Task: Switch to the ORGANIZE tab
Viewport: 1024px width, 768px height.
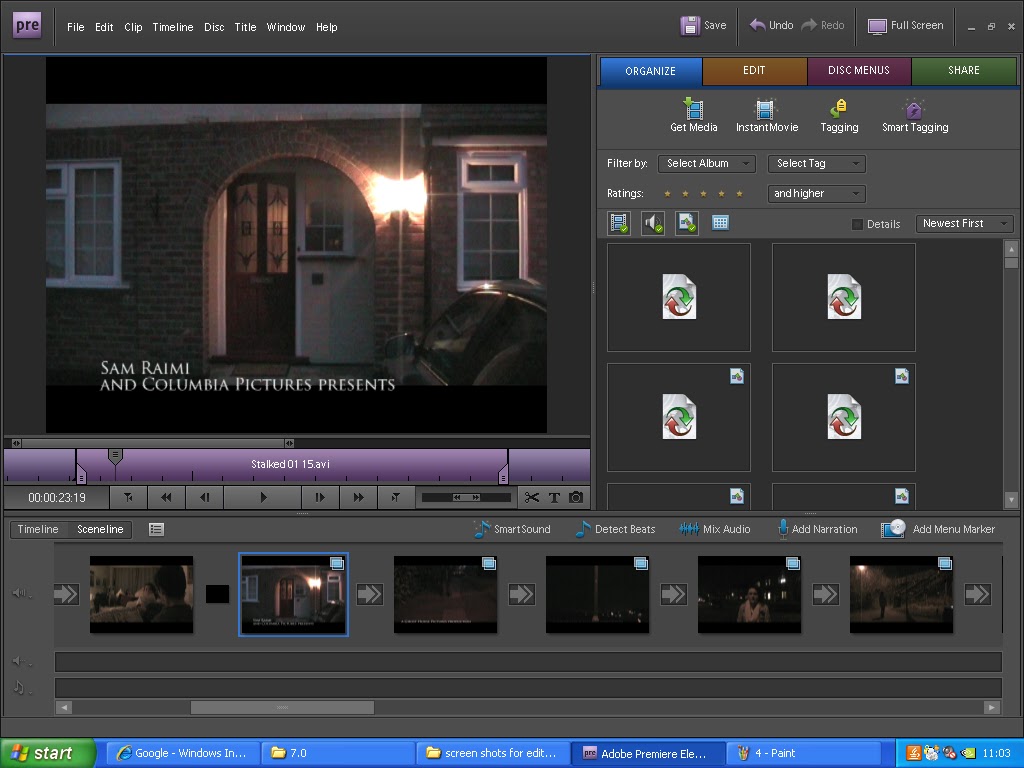Action: click(x=650, y=71)
